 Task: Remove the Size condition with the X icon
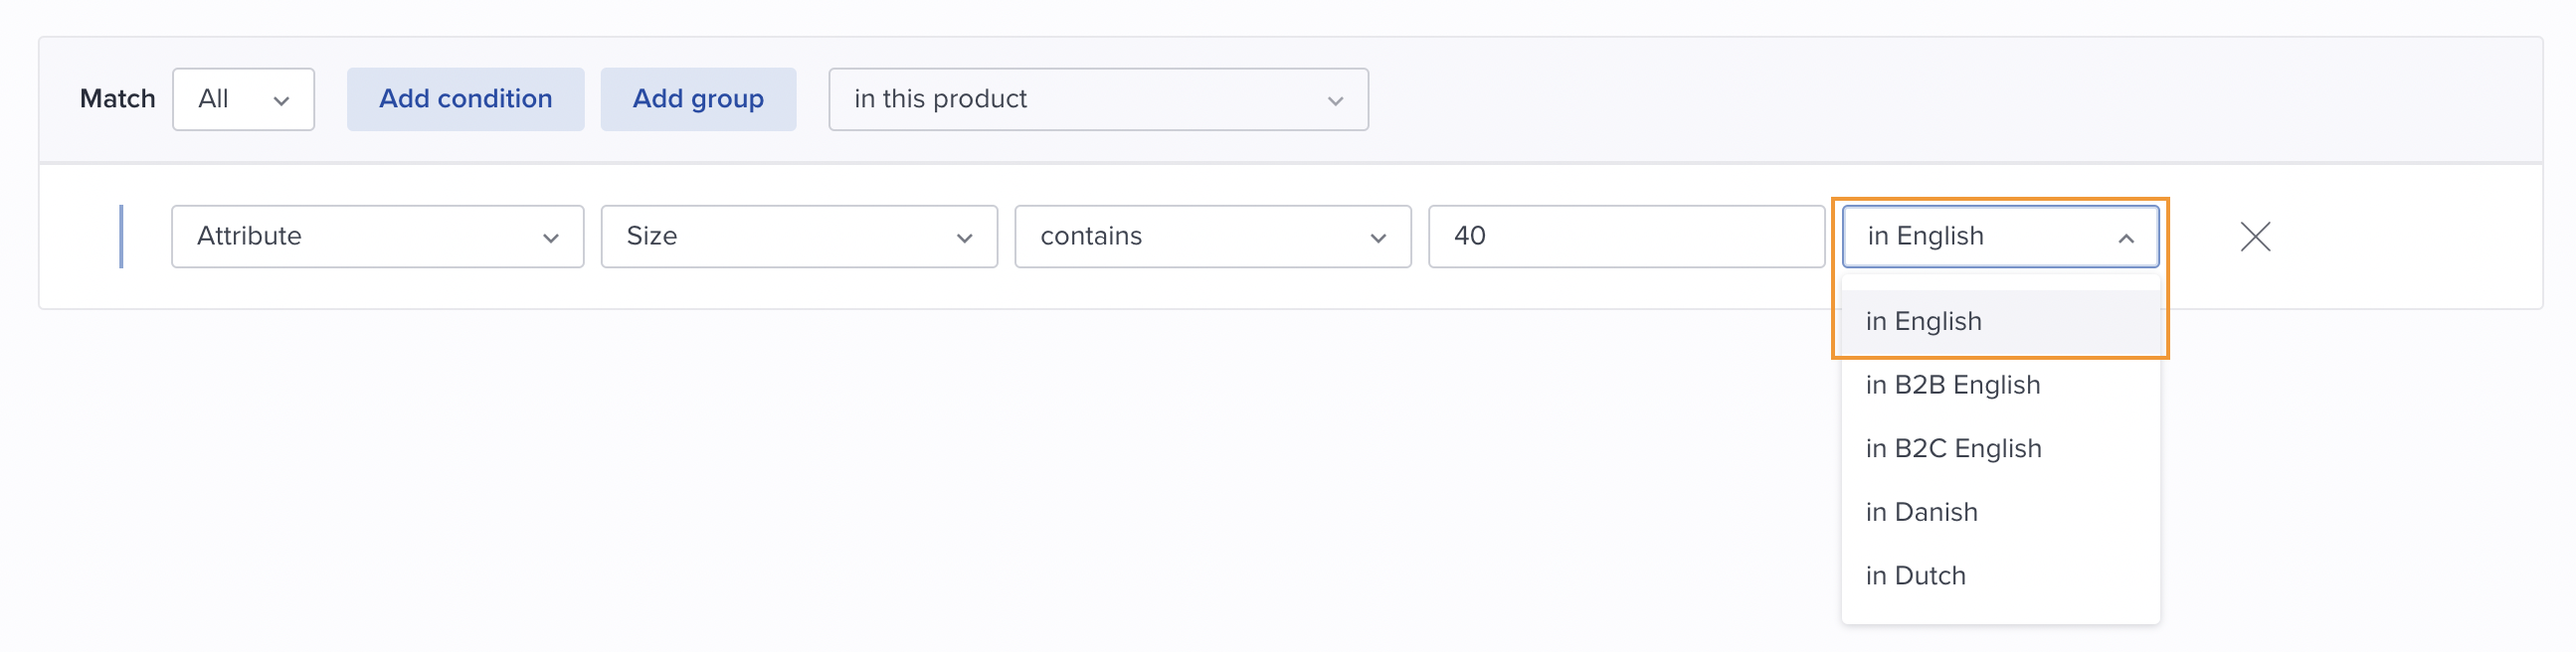(2255, 236)
